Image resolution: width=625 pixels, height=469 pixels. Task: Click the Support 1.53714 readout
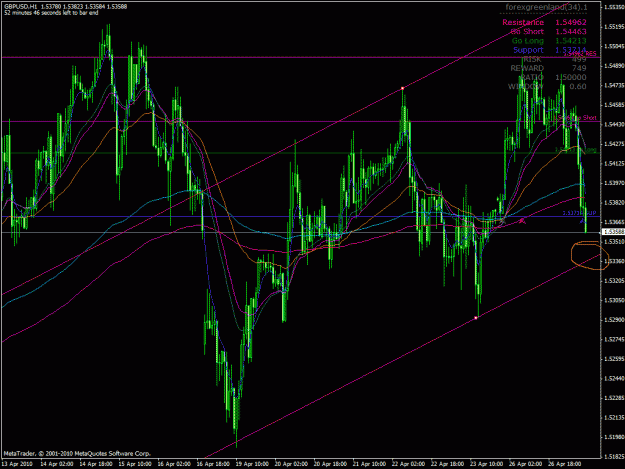coord(550,50)
